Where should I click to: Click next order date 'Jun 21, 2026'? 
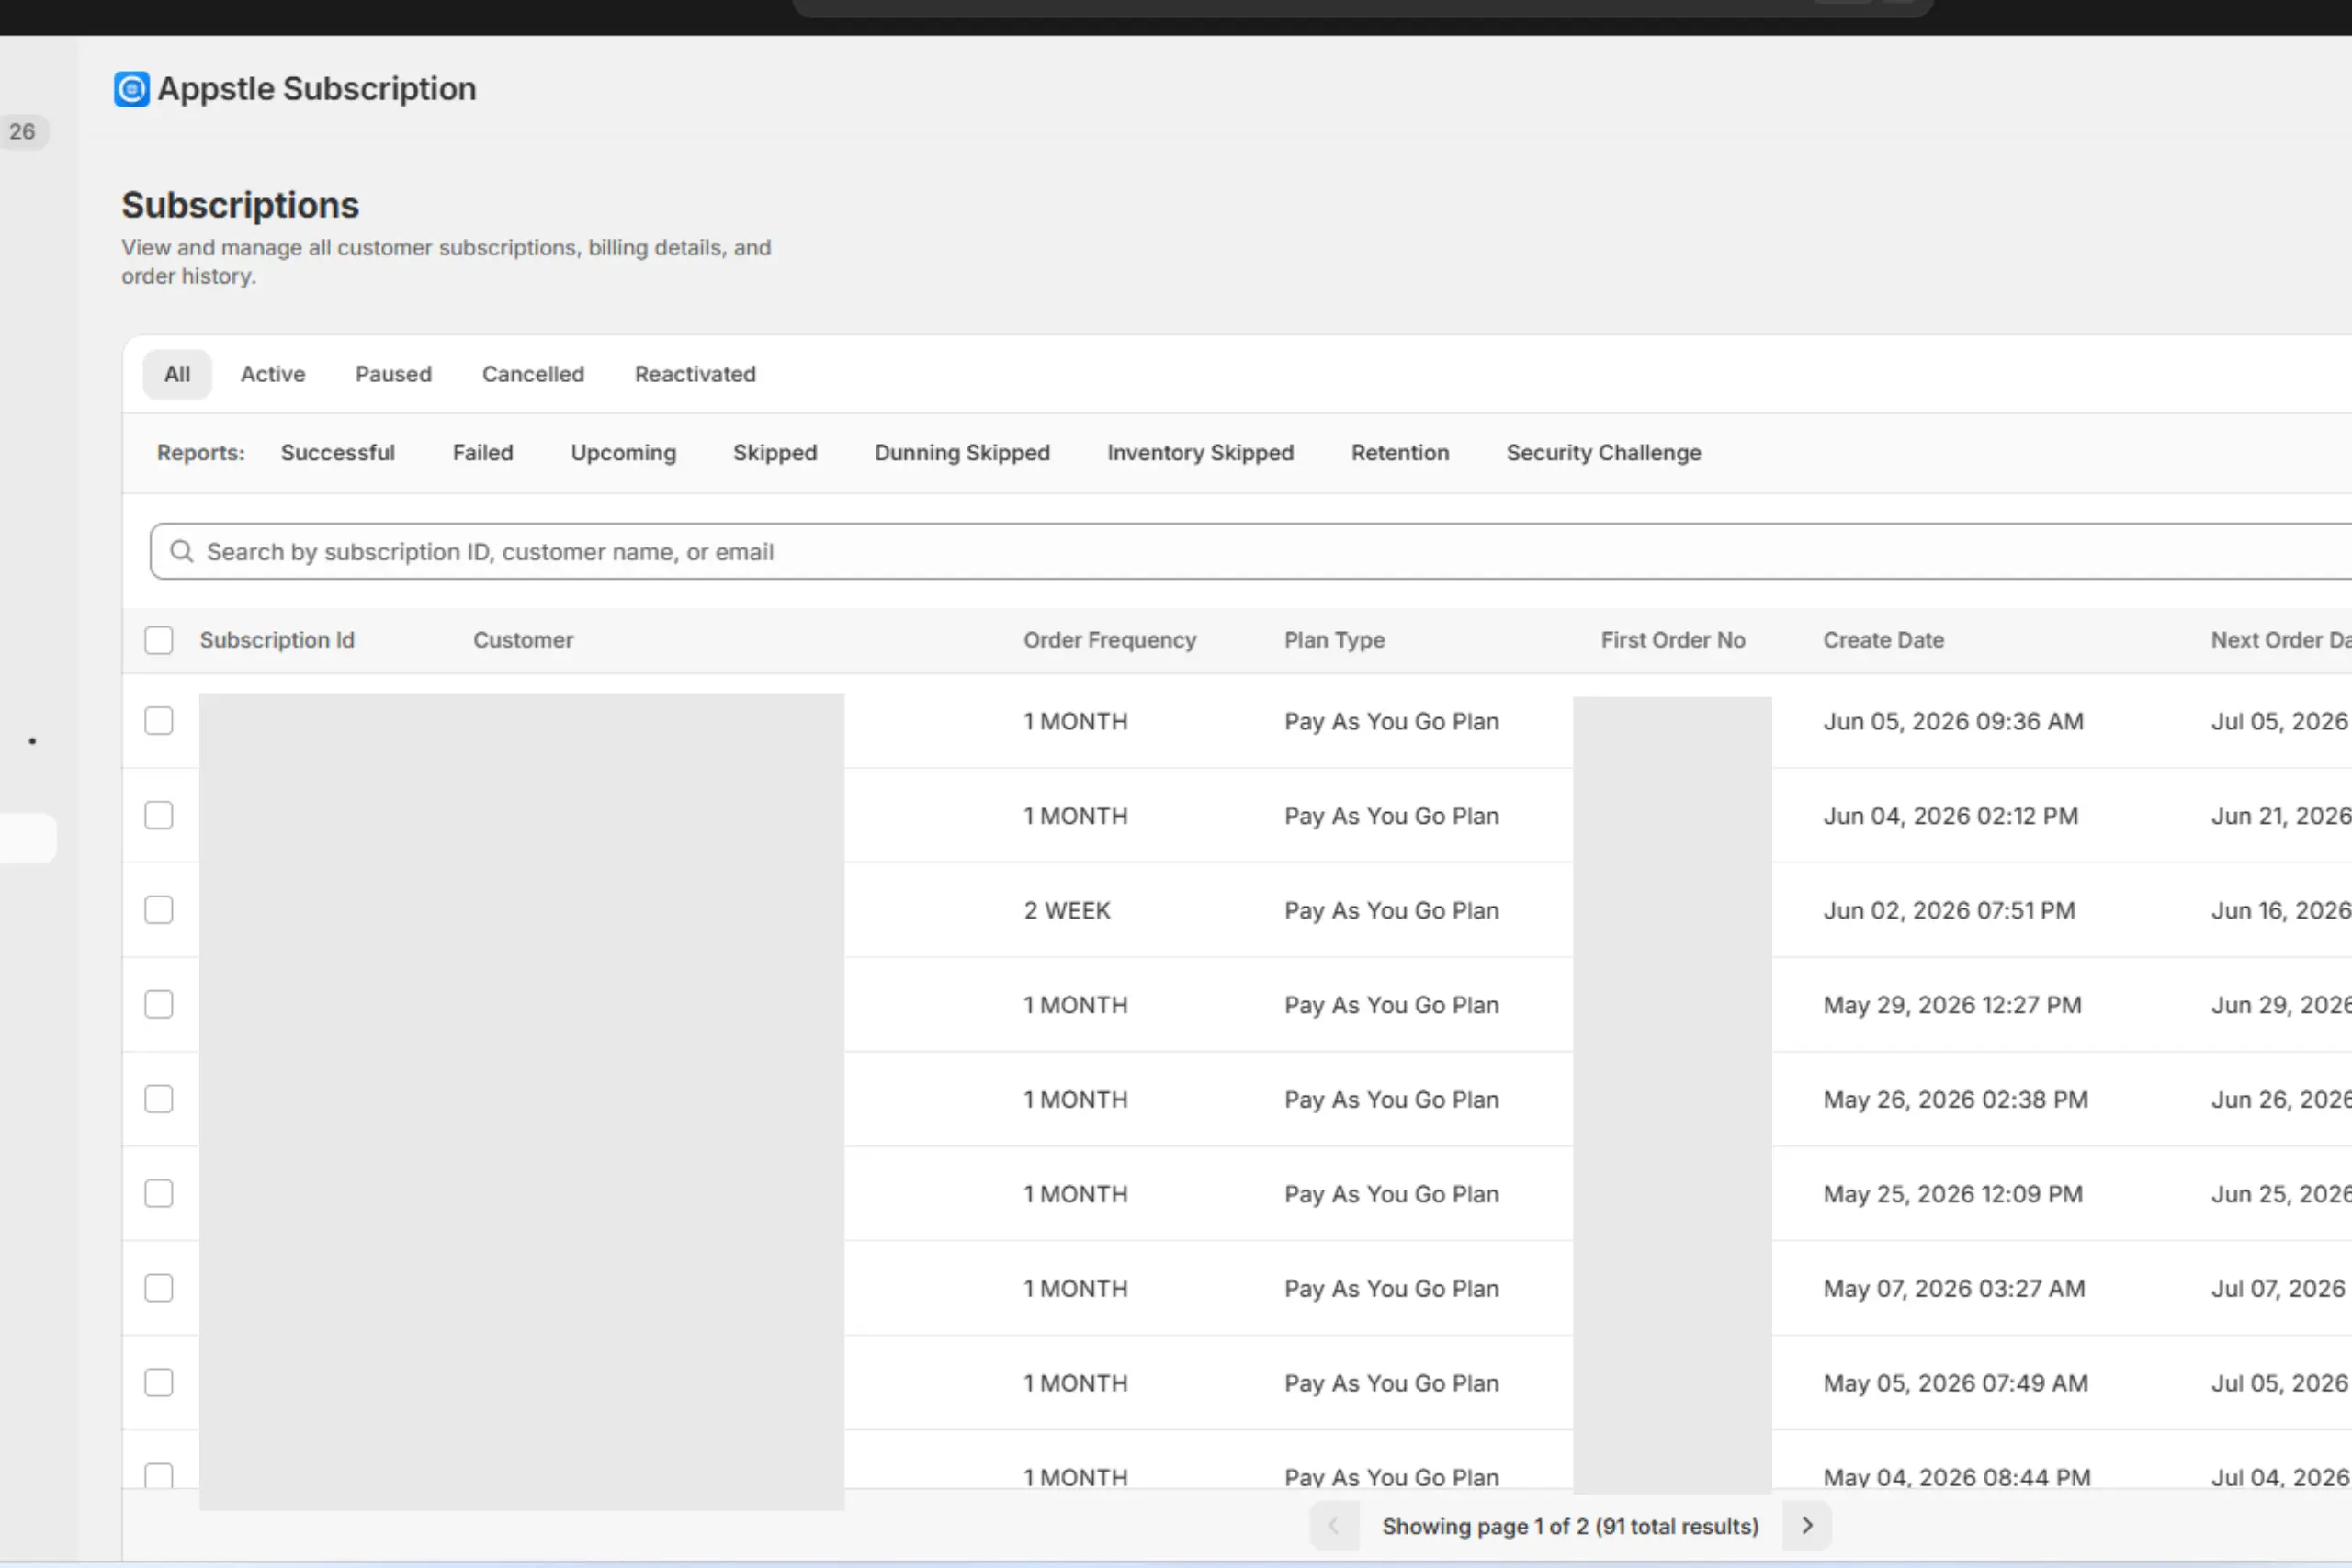(2281, 815)
